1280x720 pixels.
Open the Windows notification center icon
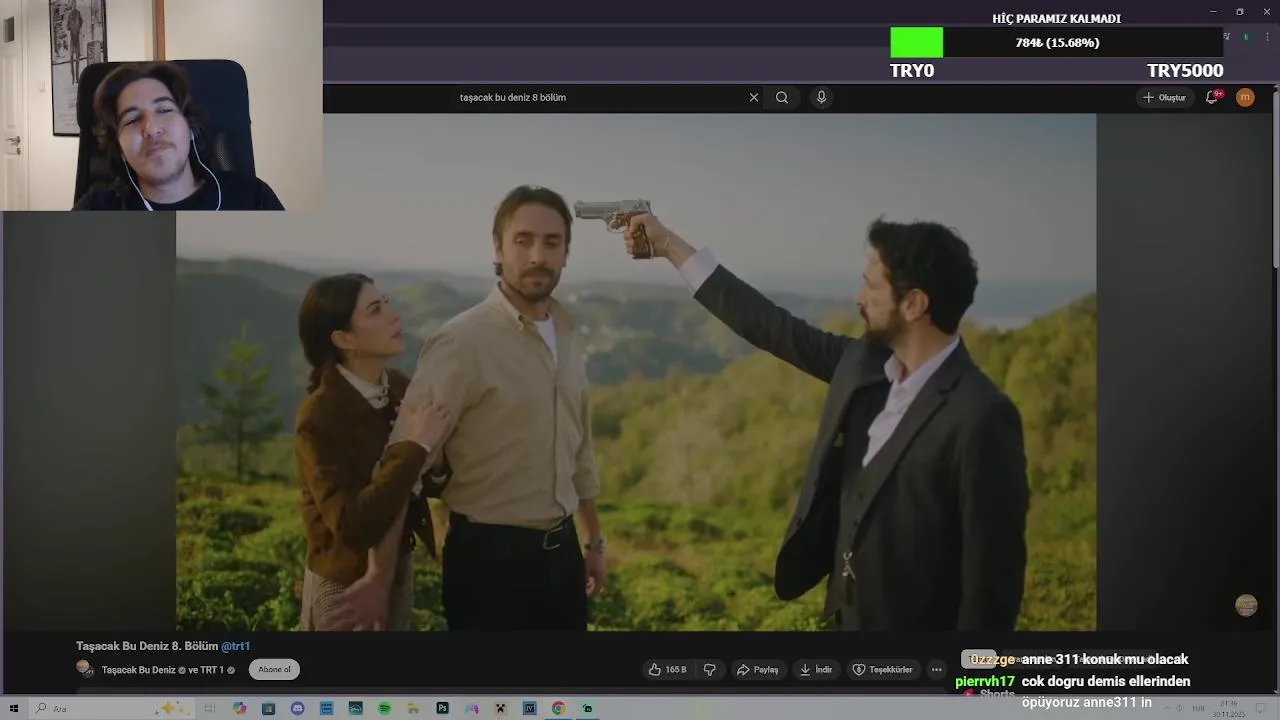1261,708
